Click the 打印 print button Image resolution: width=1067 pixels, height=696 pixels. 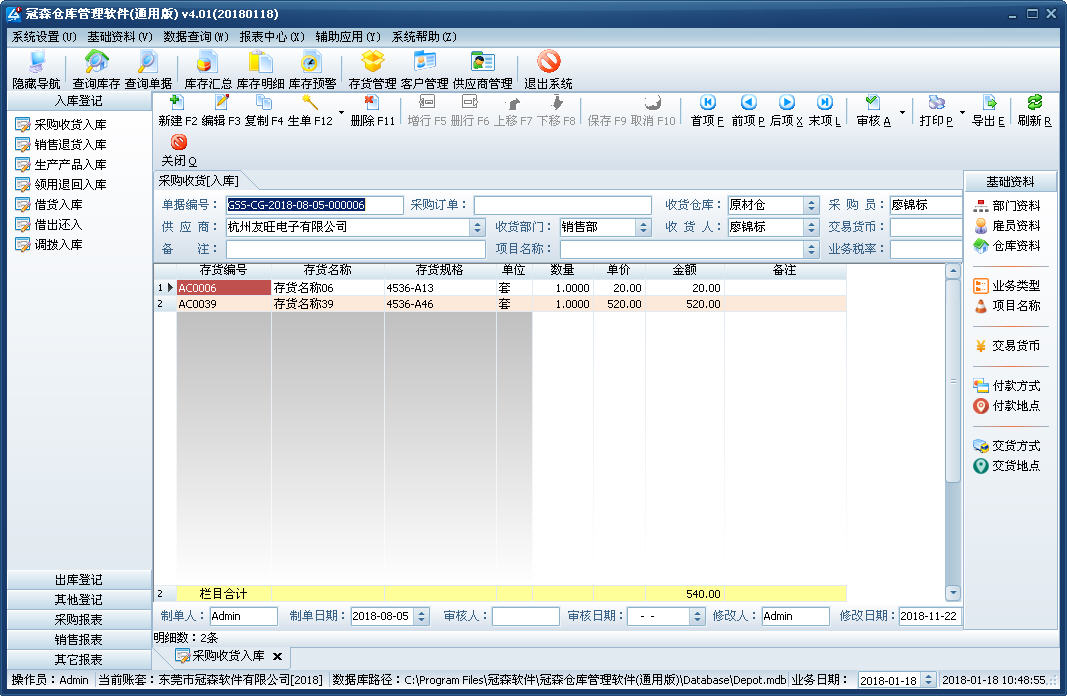pyautogui.click(x=936, y=111)
